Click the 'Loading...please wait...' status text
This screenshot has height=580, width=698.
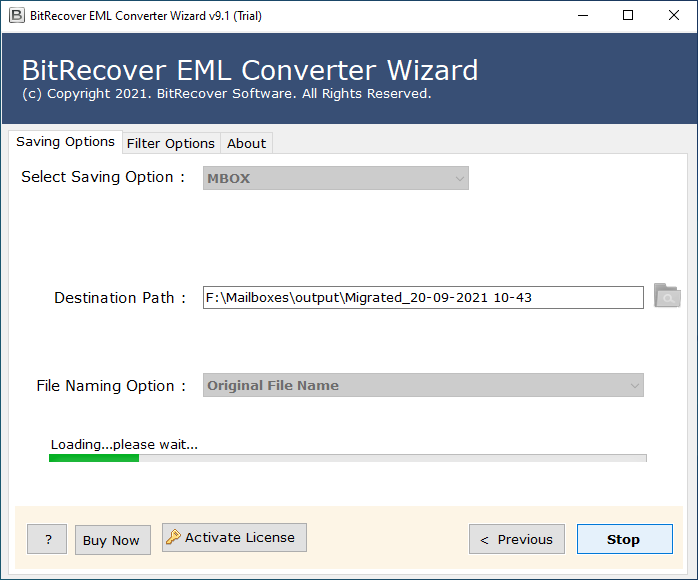124,444
